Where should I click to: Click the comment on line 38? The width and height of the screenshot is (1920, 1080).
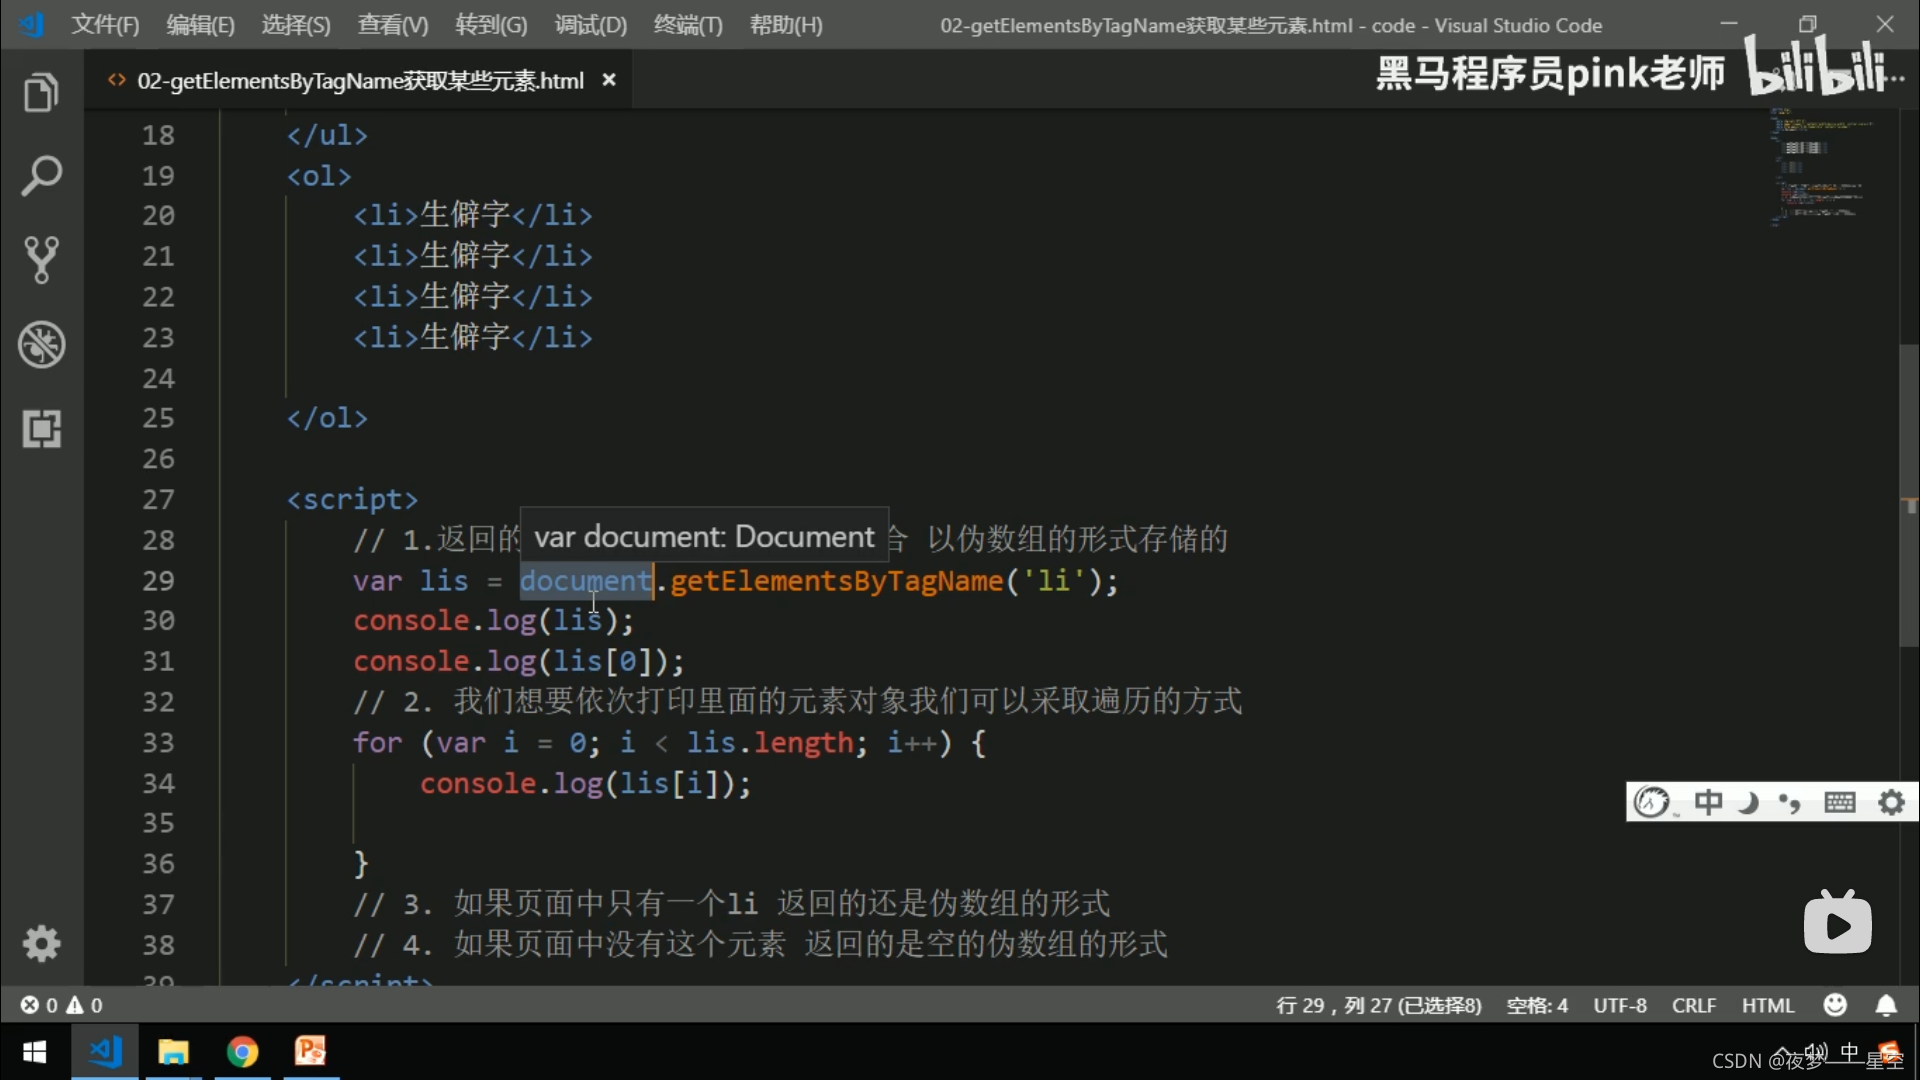coord(760,945)
